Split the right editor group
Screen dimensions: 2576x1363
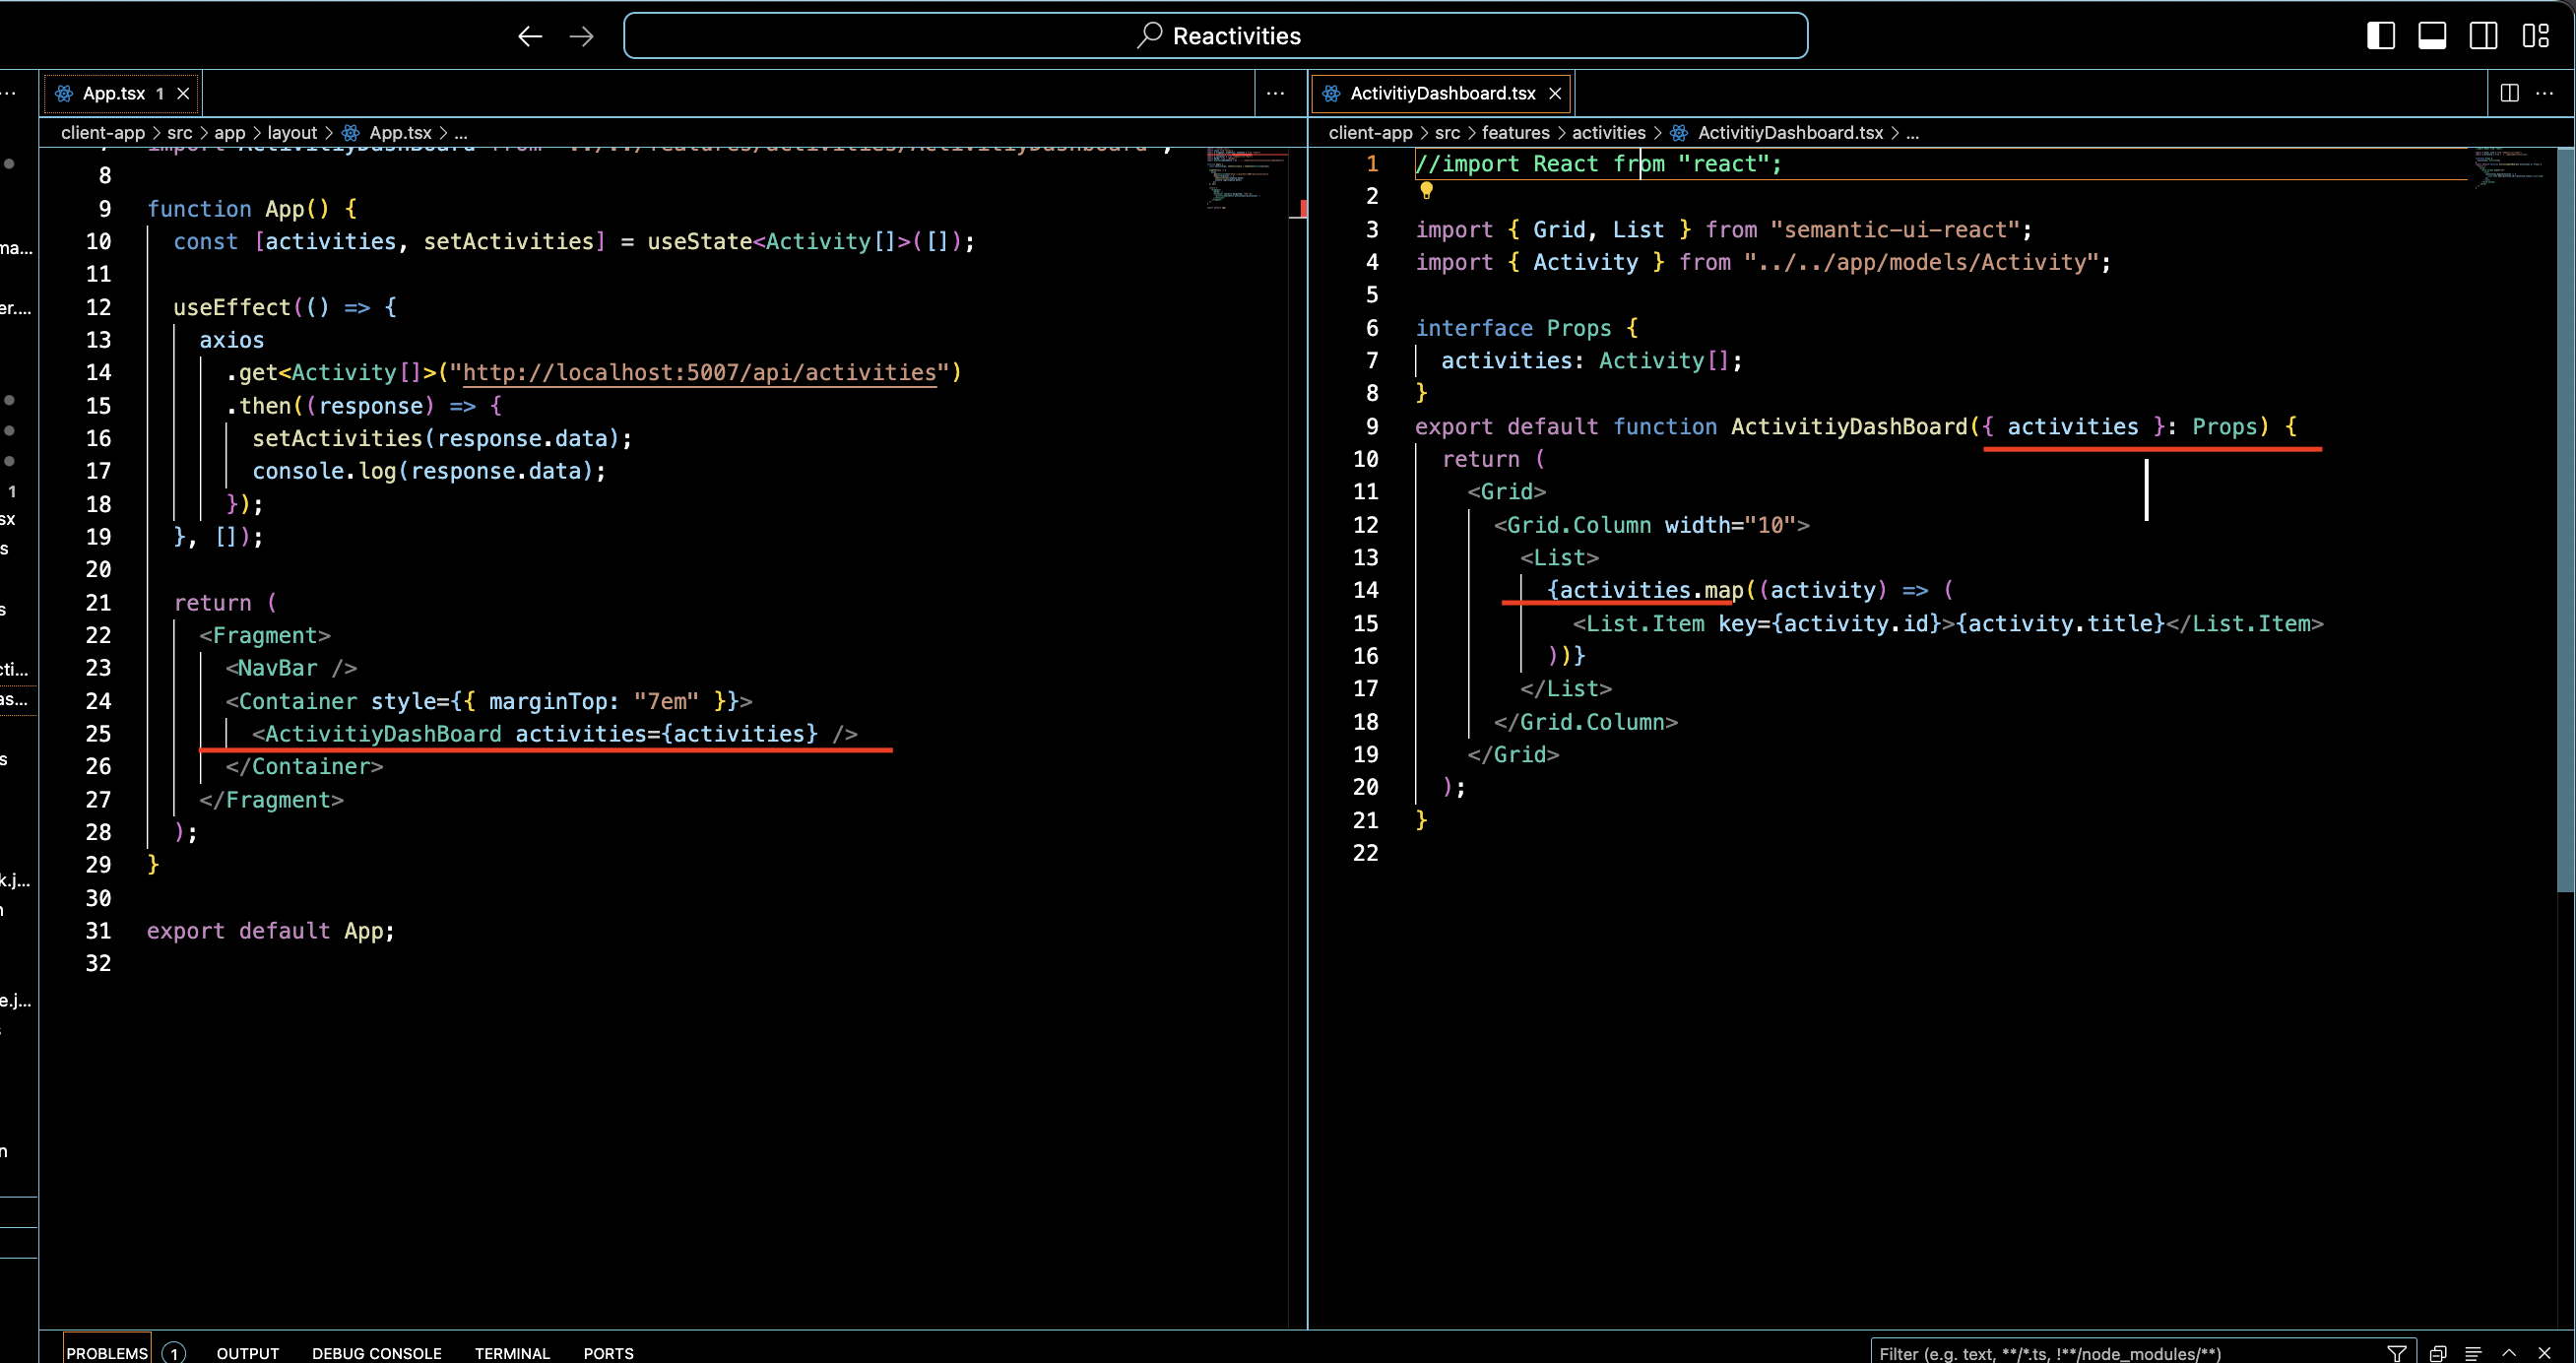[2509, 93]
